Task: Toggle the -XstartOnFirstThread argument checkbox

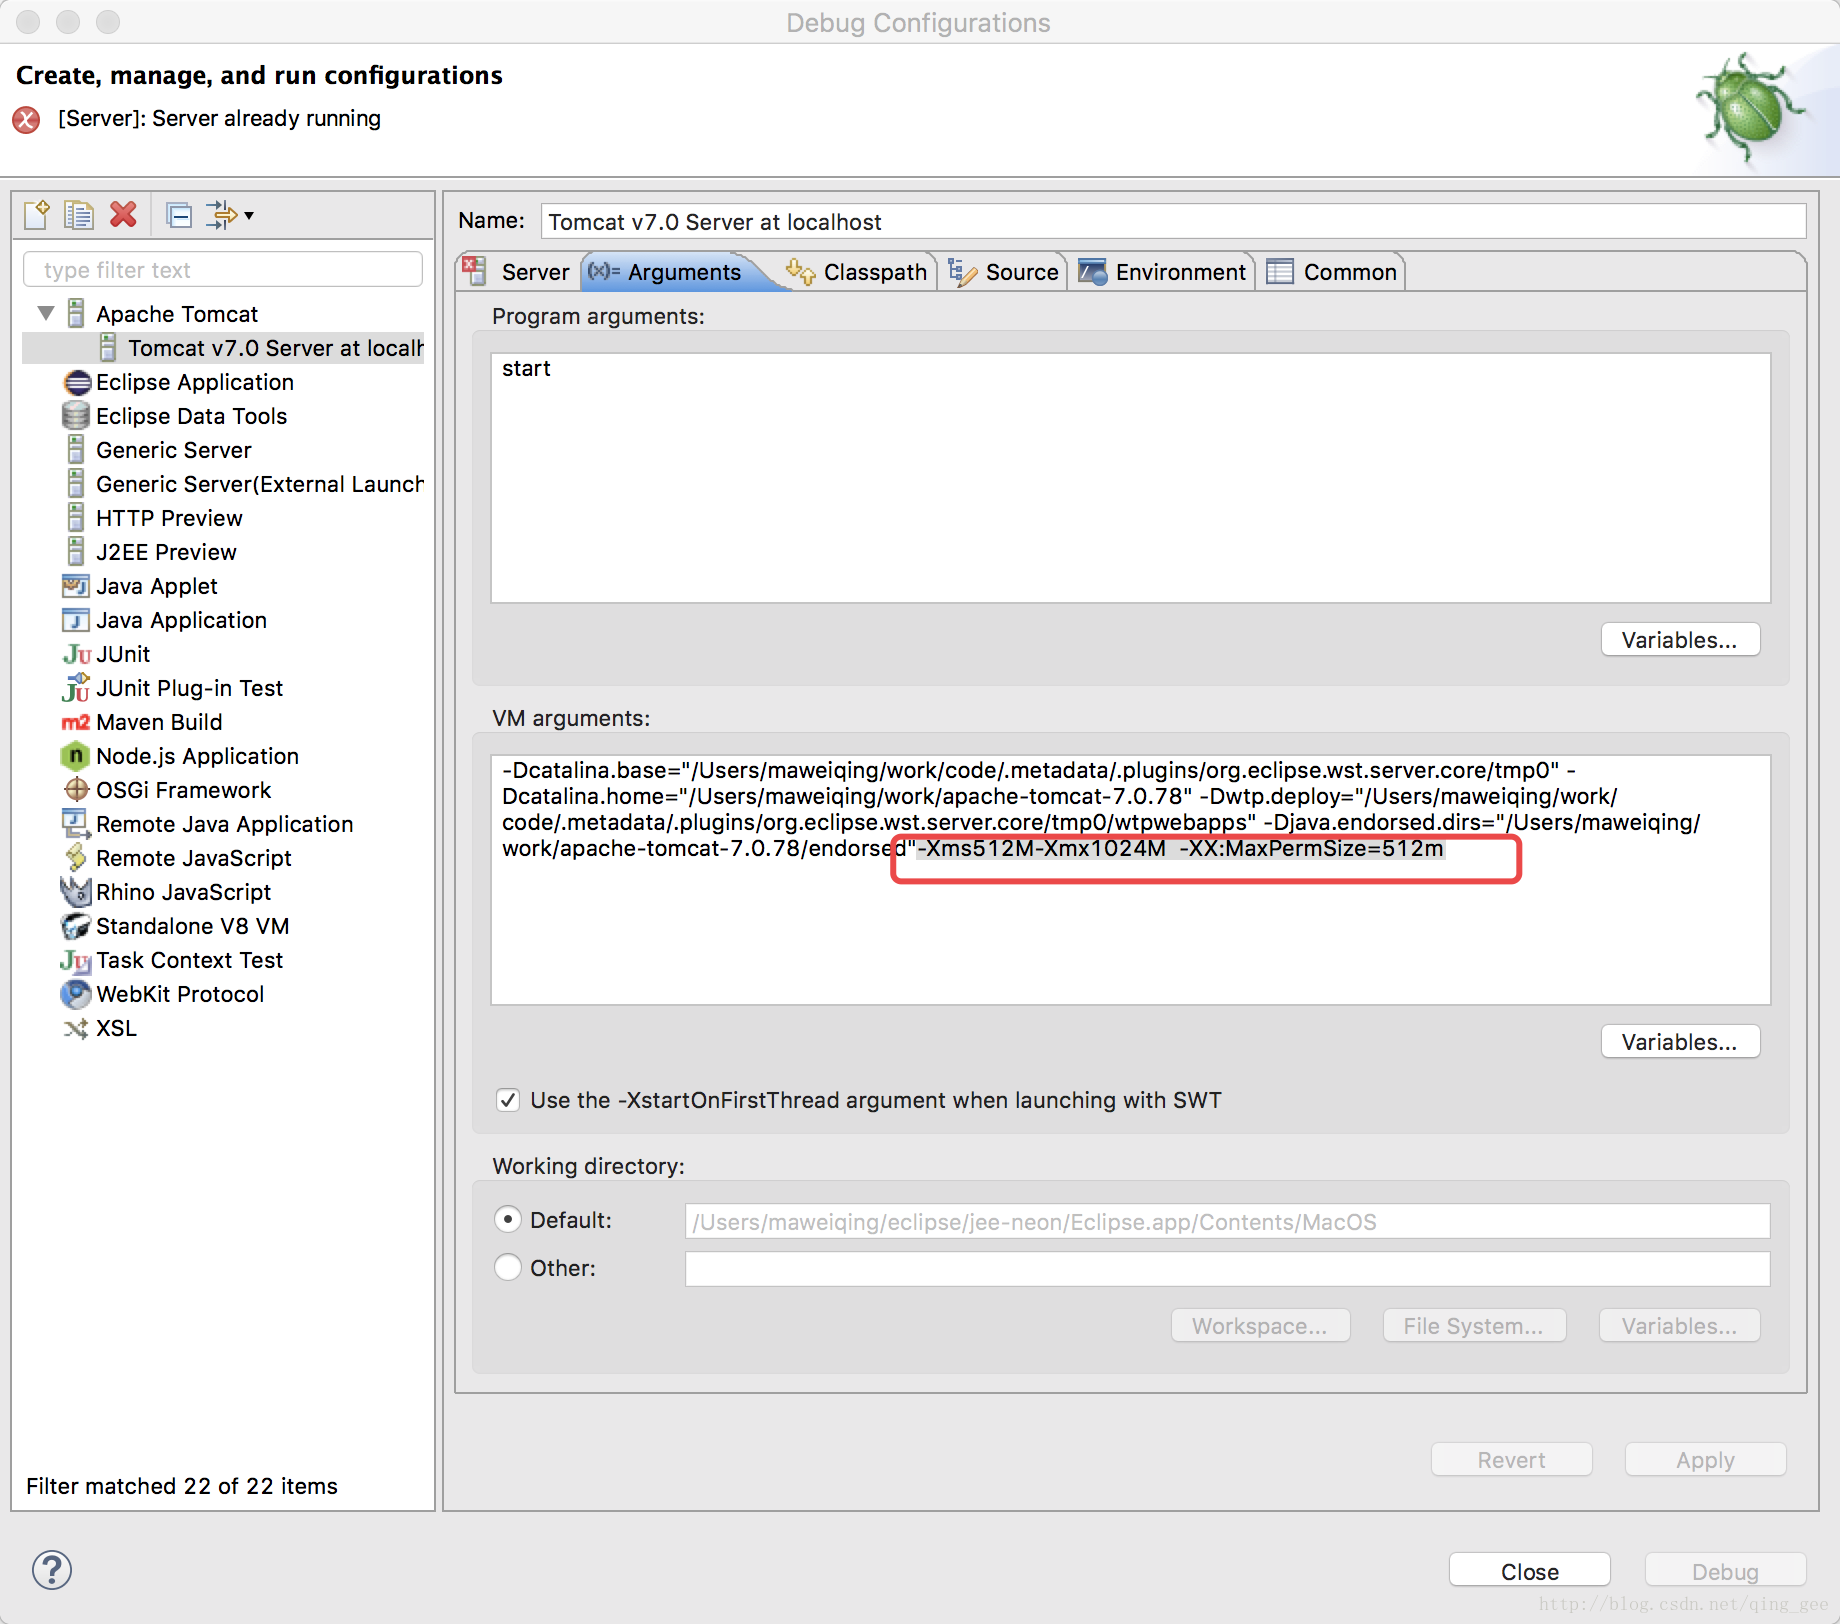Action: click(508, 1100)
